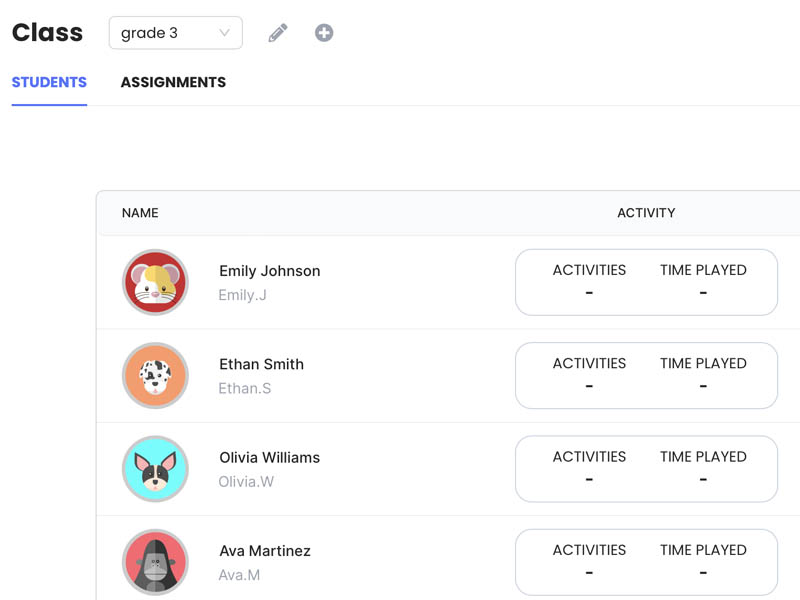The image size is (800, 600).
Task: Open Ethan Smith's student name
Action: coord(262,364)
